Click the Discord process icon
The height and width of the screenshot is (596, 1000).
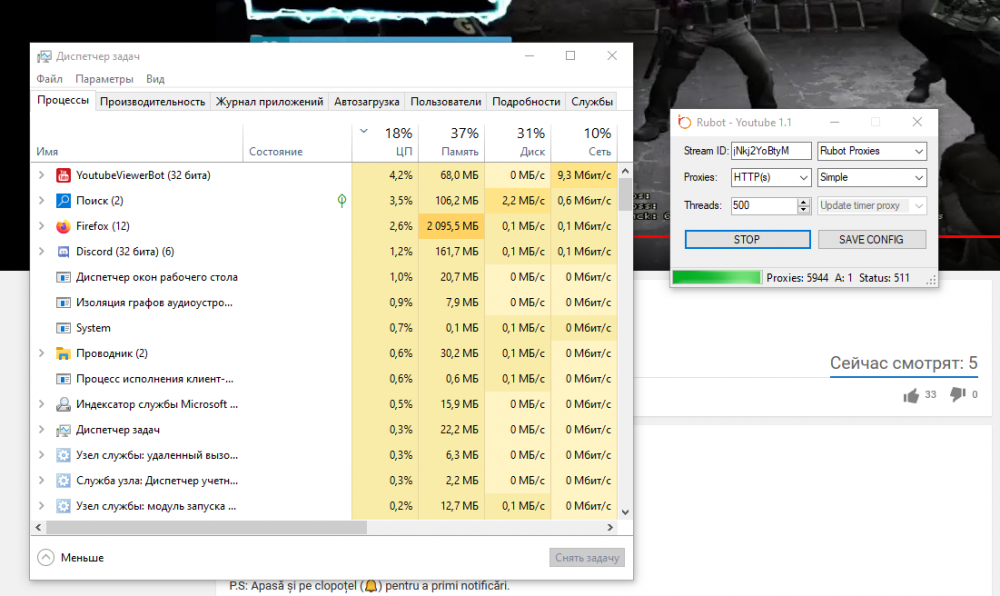pyautogui.click(x=64, y=251)
